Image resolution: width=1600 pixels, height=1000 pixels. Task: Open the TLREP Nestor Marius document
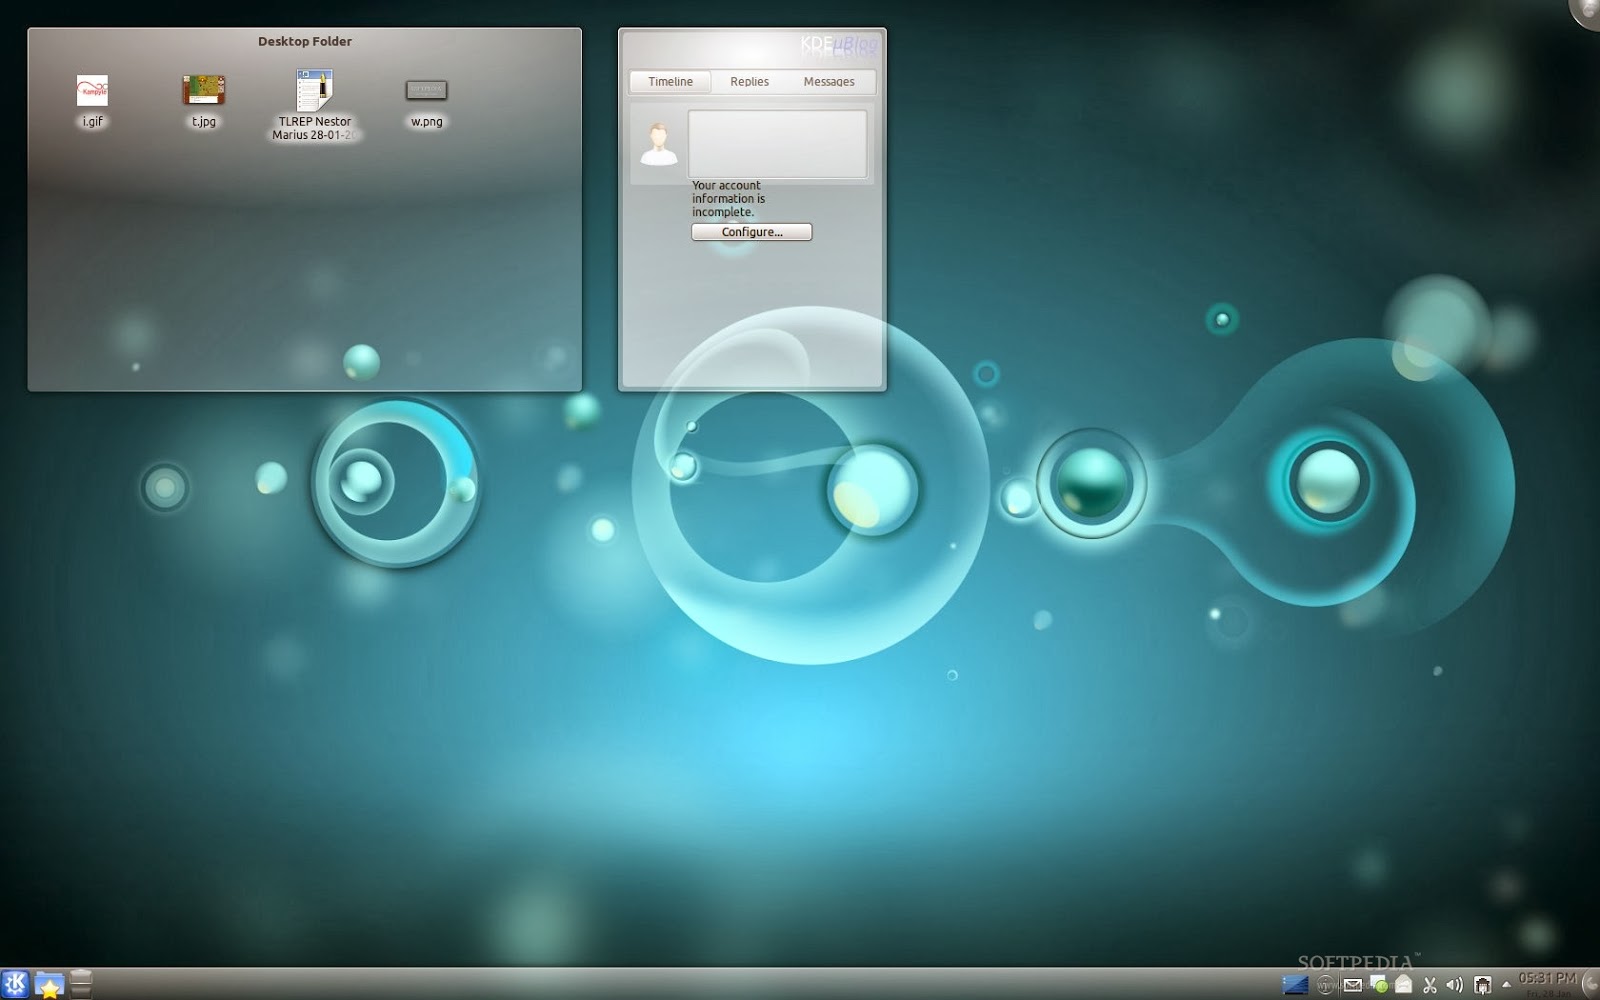point(313,90)
